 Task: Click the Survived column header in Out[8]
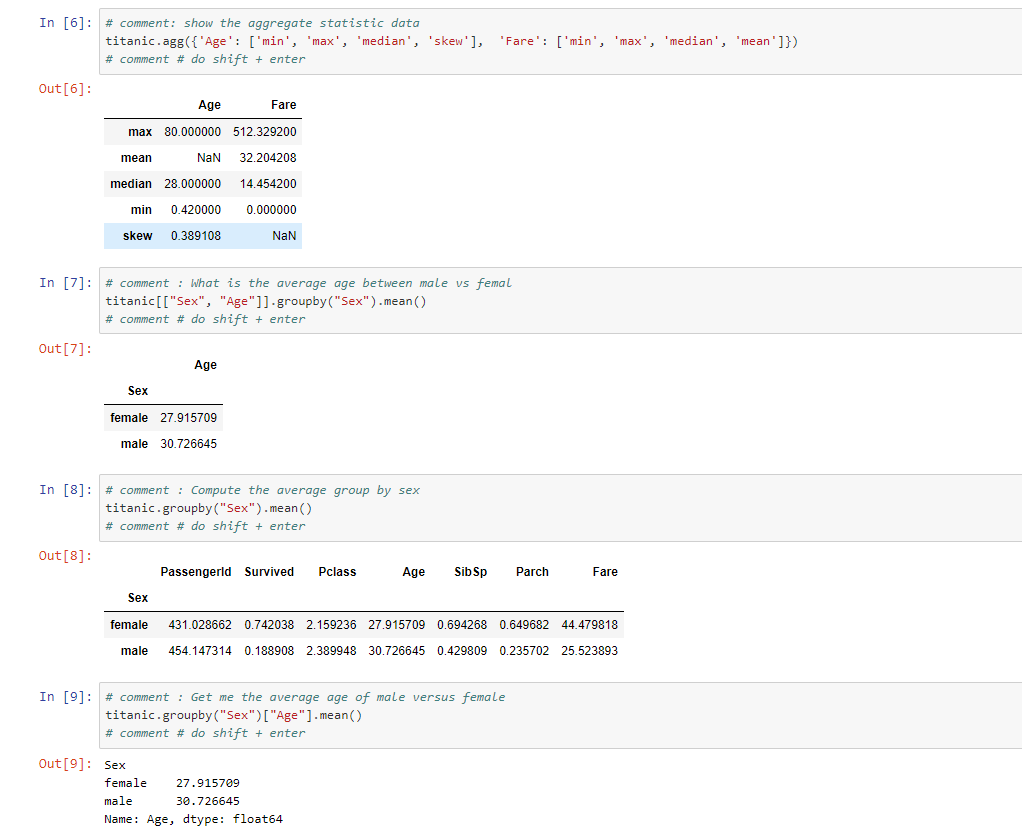click(x=269, y=572)
